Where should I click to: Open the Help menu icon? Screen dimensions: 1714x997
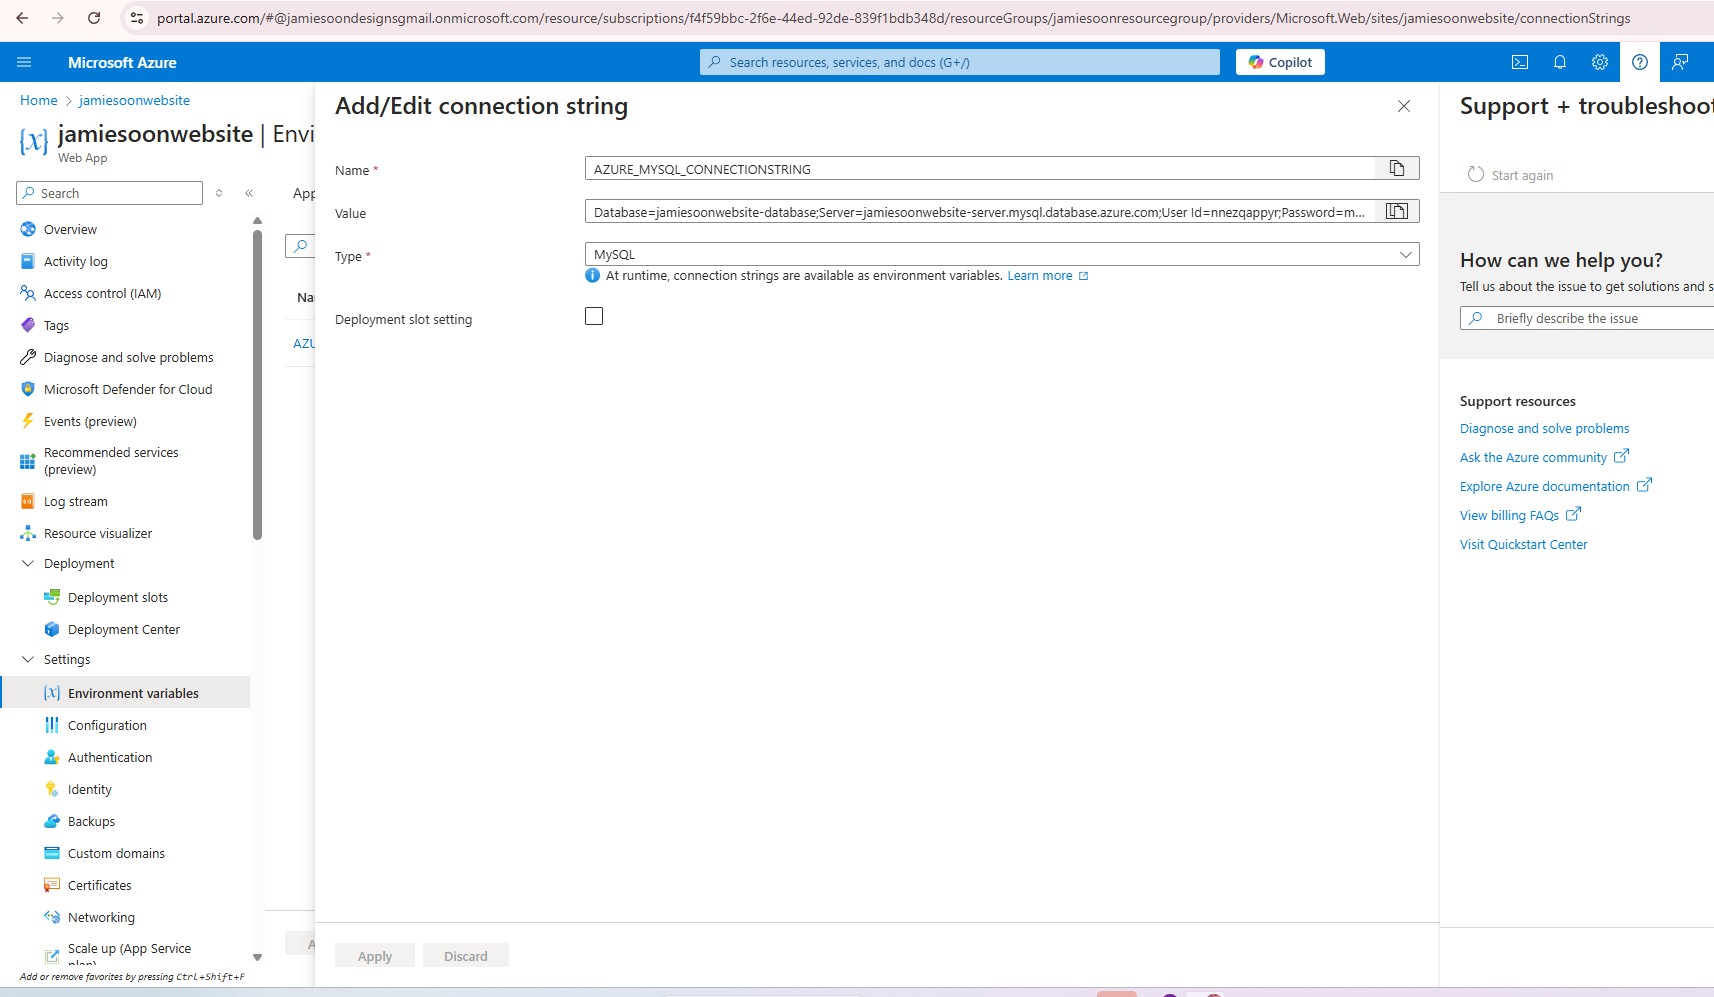(x=1638, y=62)
